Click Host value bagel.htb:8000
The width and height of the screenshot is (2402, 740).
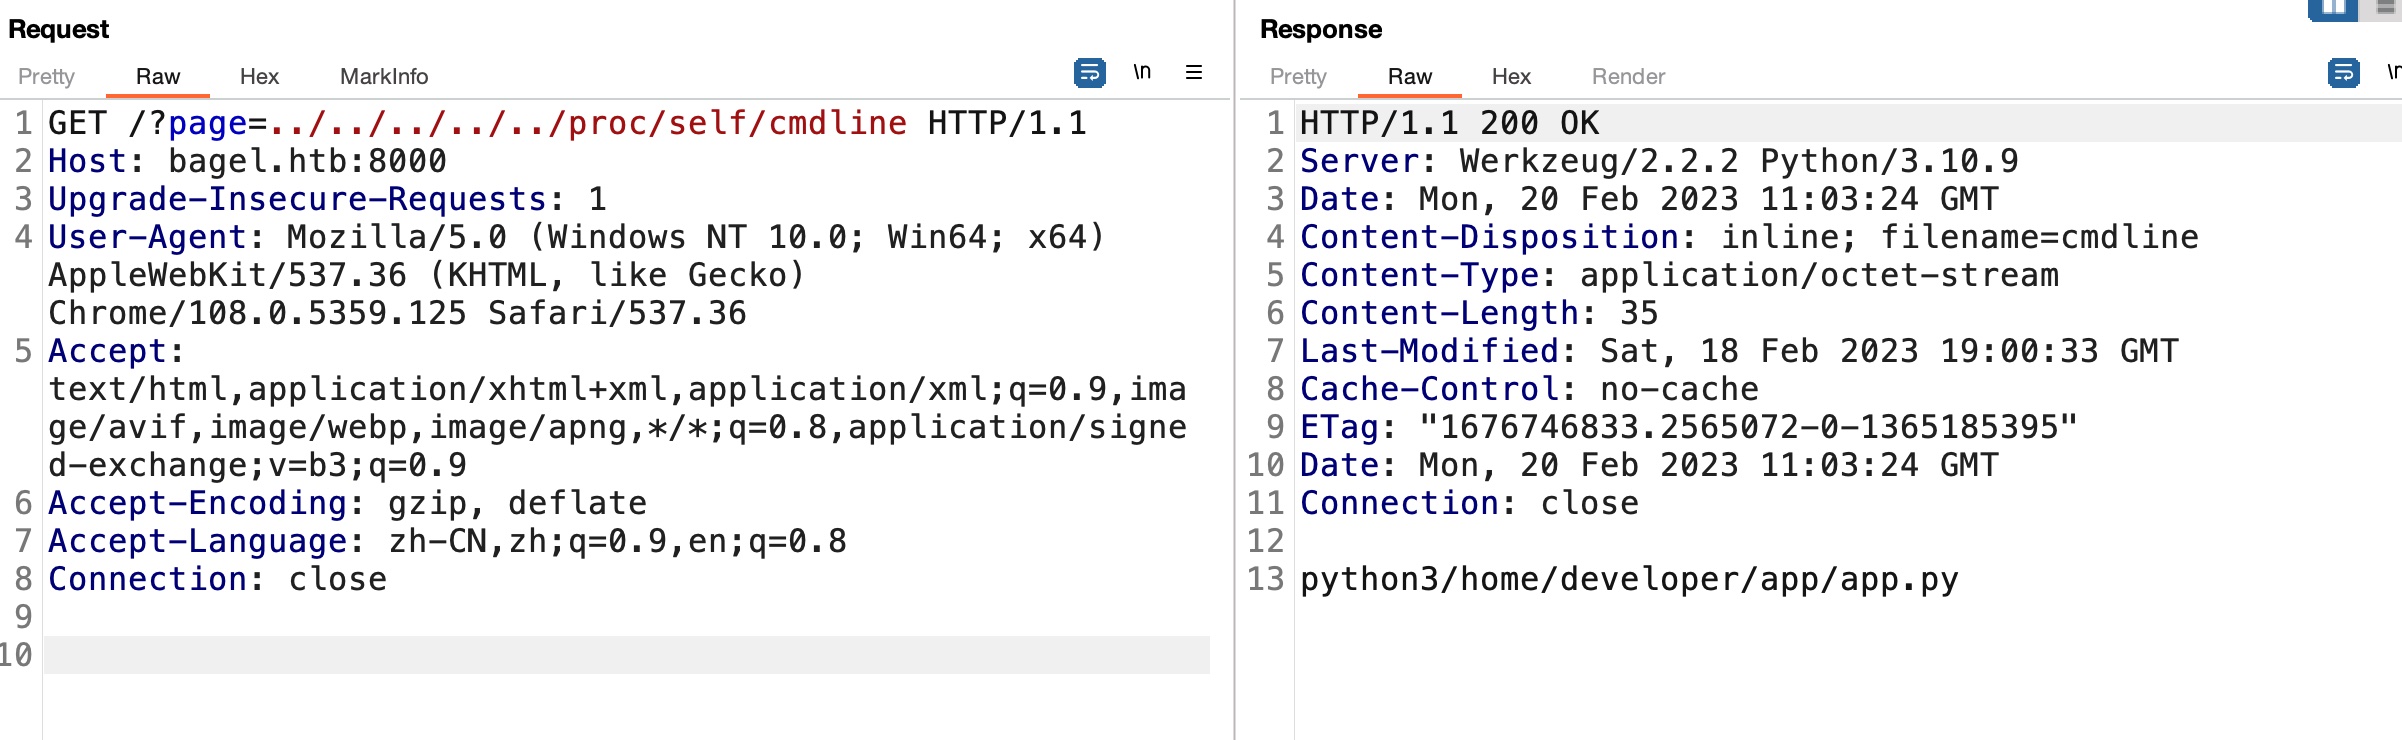pos(307,161)
